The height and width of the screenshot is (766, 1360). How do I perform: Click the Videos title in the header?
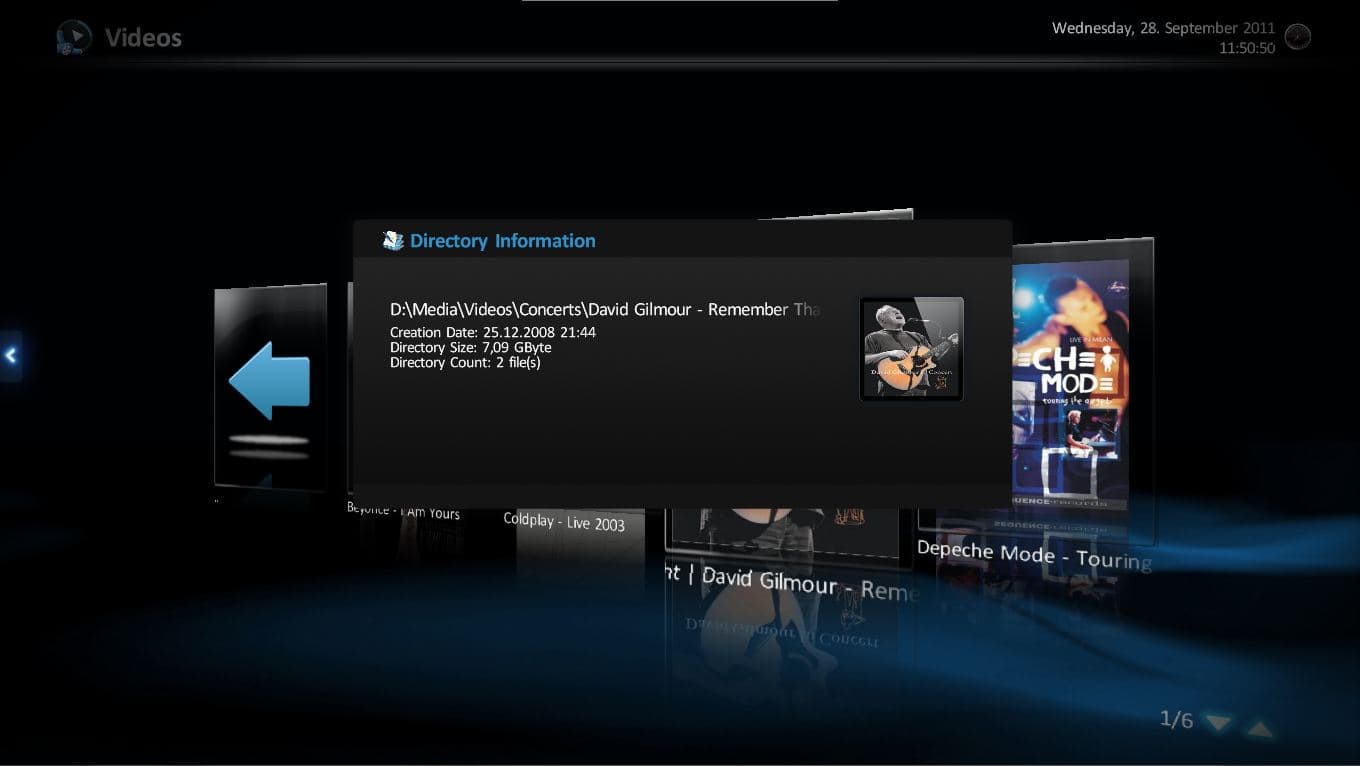pyautogui.click(x=143, y=38)
